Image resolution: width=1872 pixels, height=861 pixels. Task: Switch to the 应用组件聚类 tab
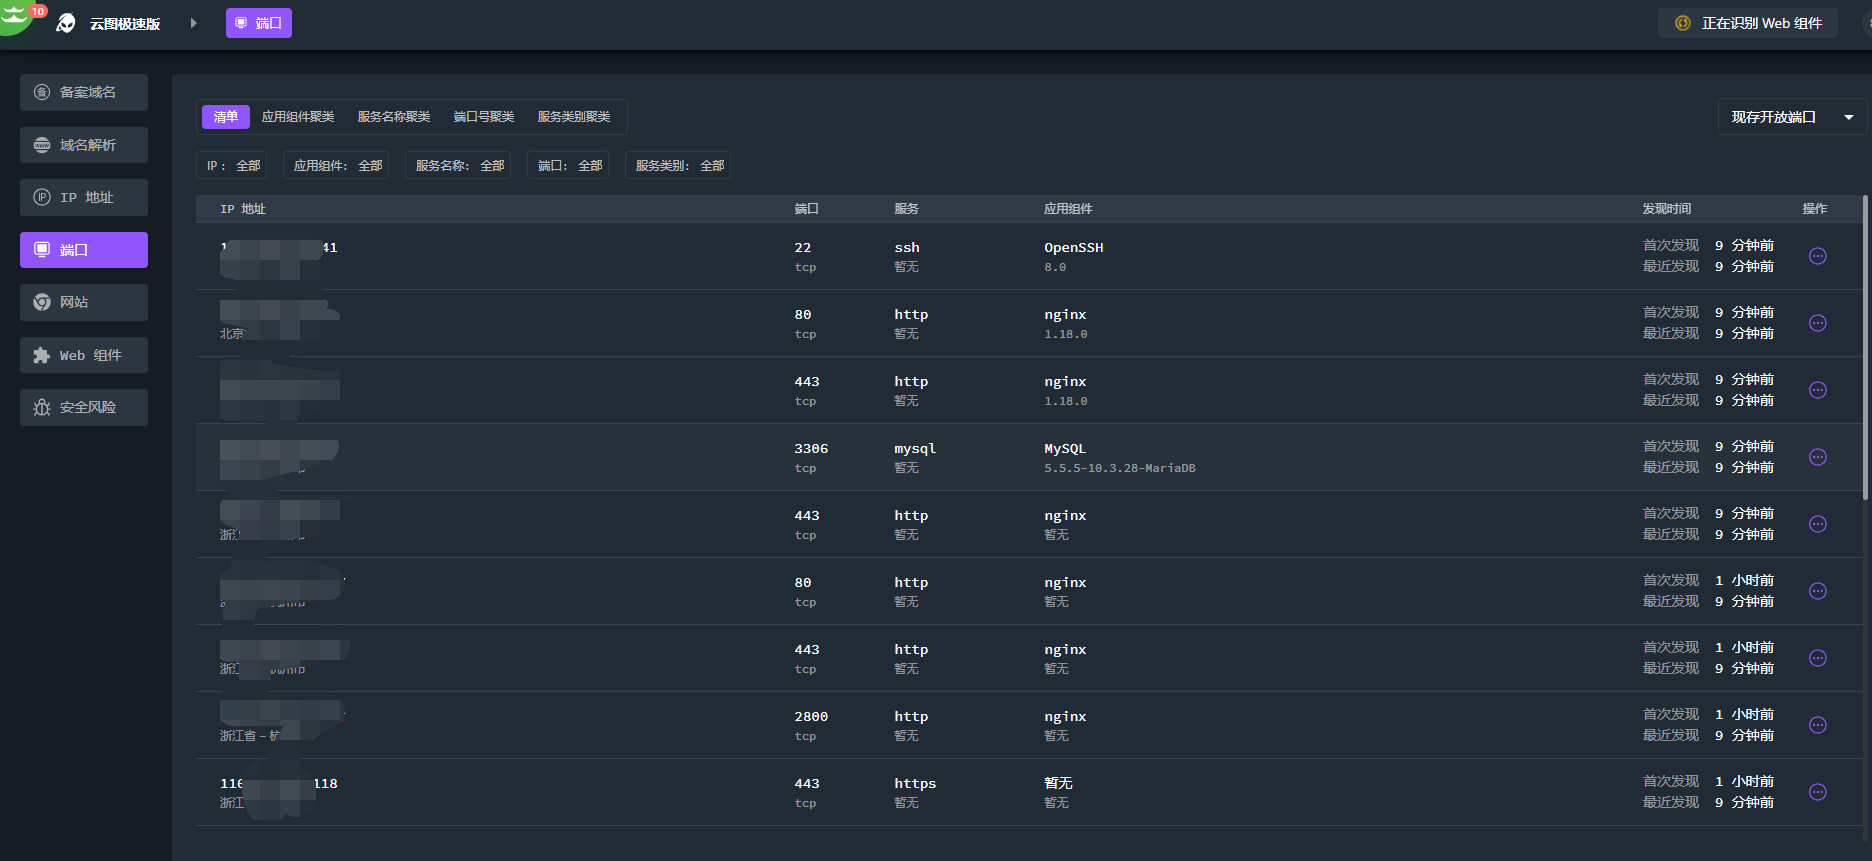(x=298, y=117)
